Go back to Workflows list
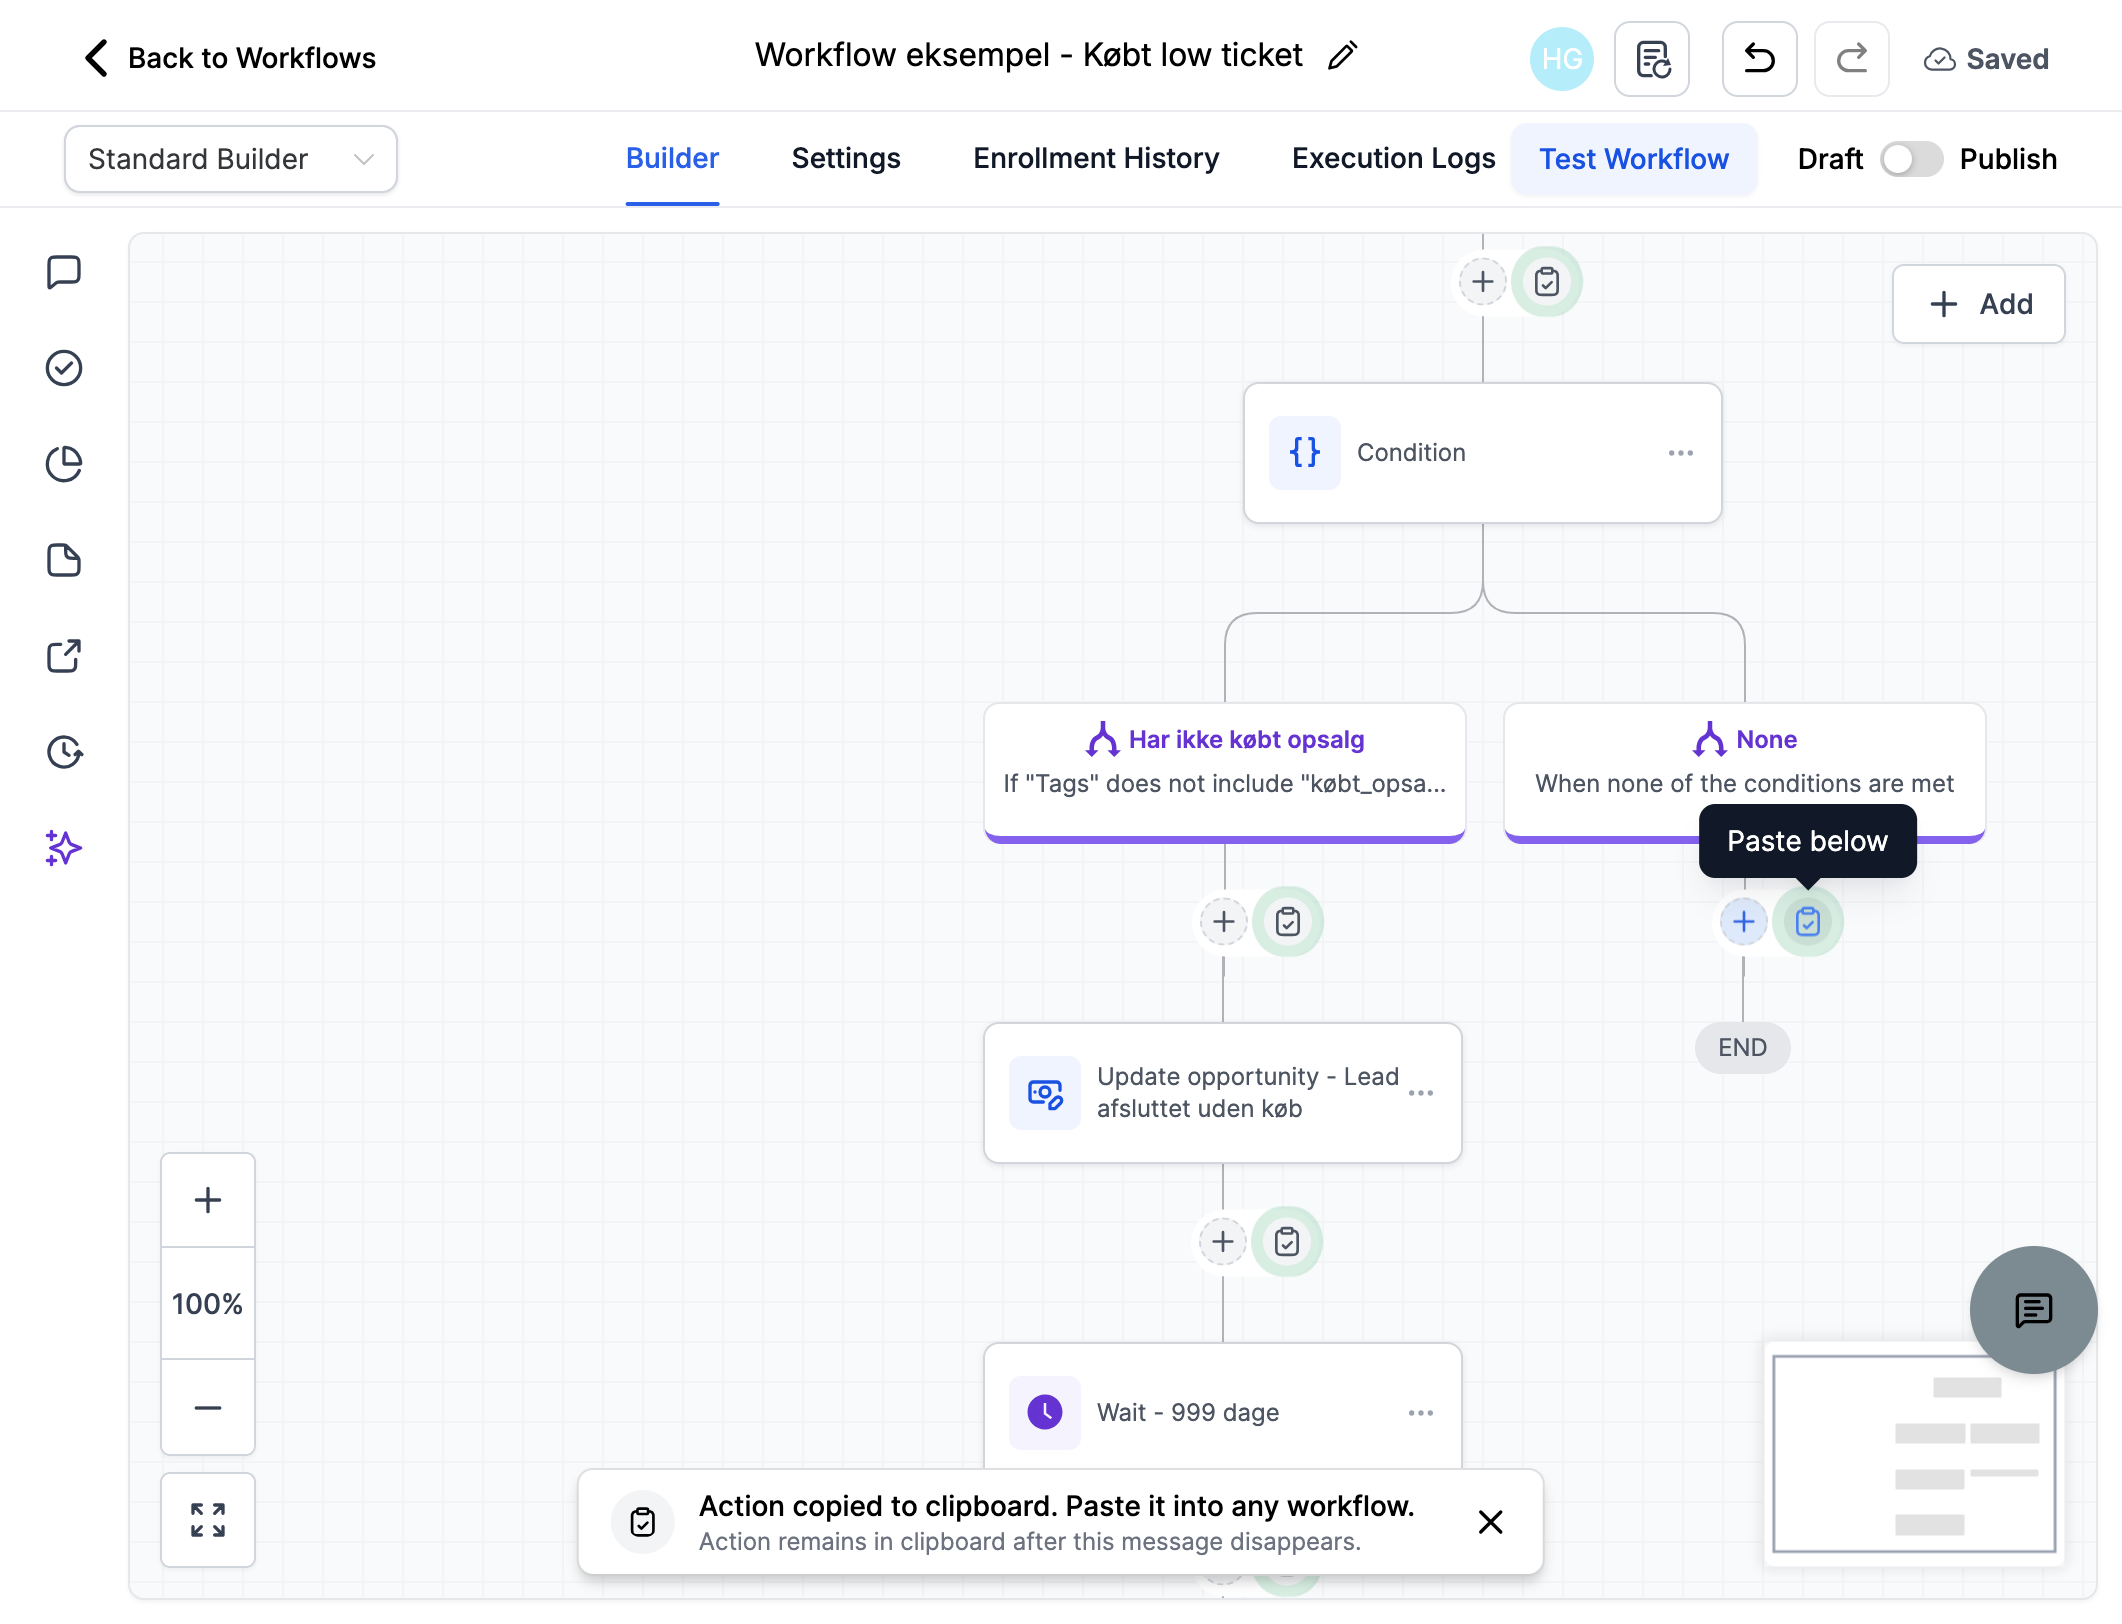The image size is (2122, 1624). coord(230,58)
